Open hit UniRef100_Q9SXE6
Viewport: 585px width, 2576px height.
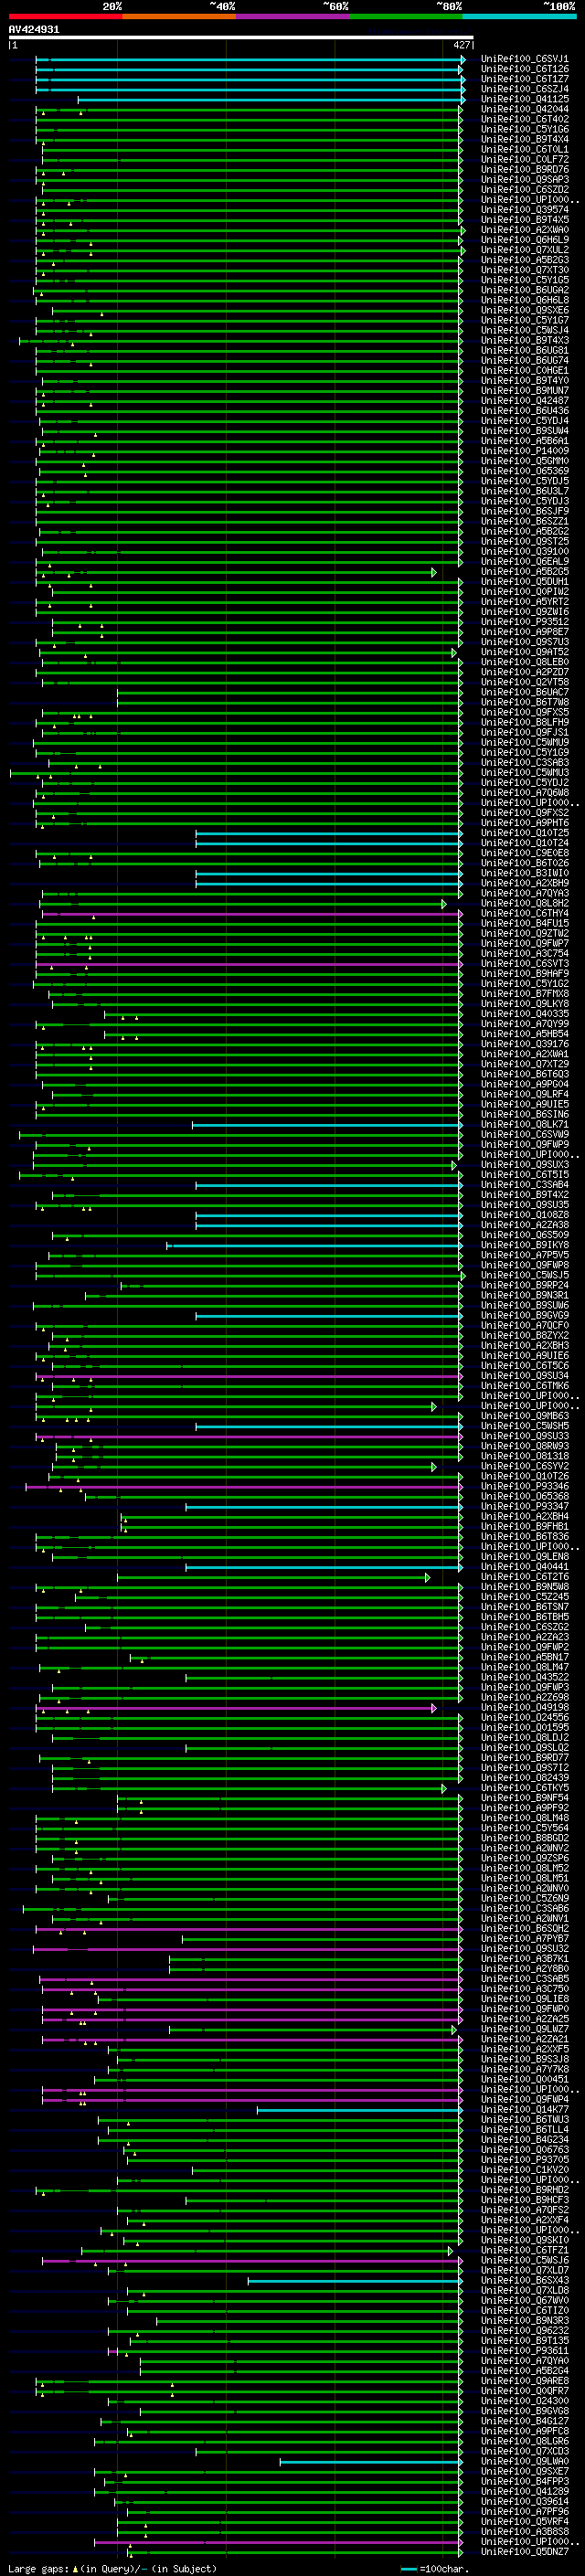point(524,311)
